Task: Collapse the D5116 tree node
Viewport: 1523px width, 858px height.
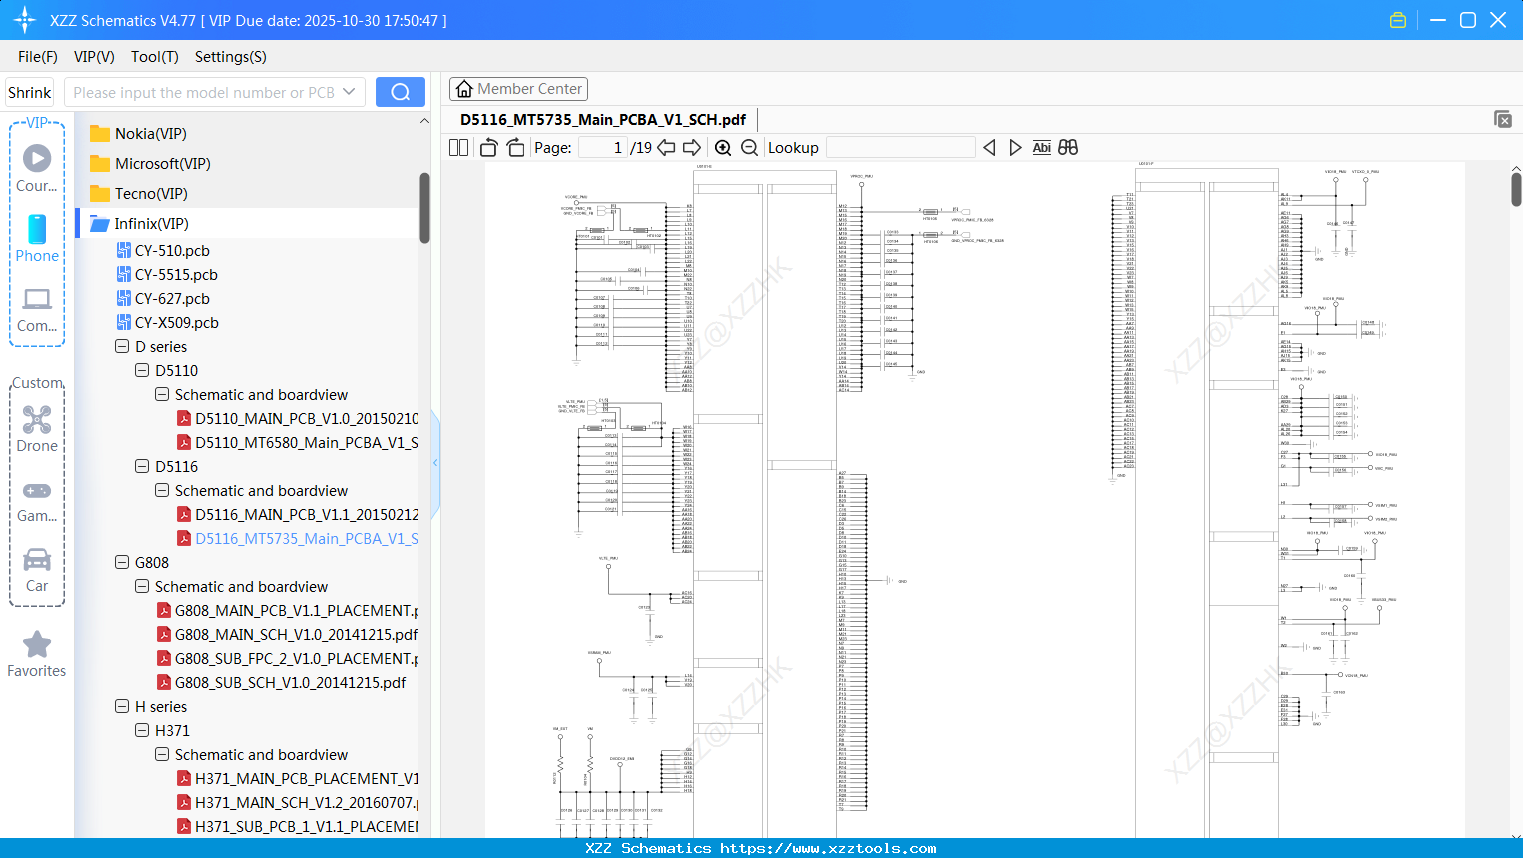Action: click(142, 467)
